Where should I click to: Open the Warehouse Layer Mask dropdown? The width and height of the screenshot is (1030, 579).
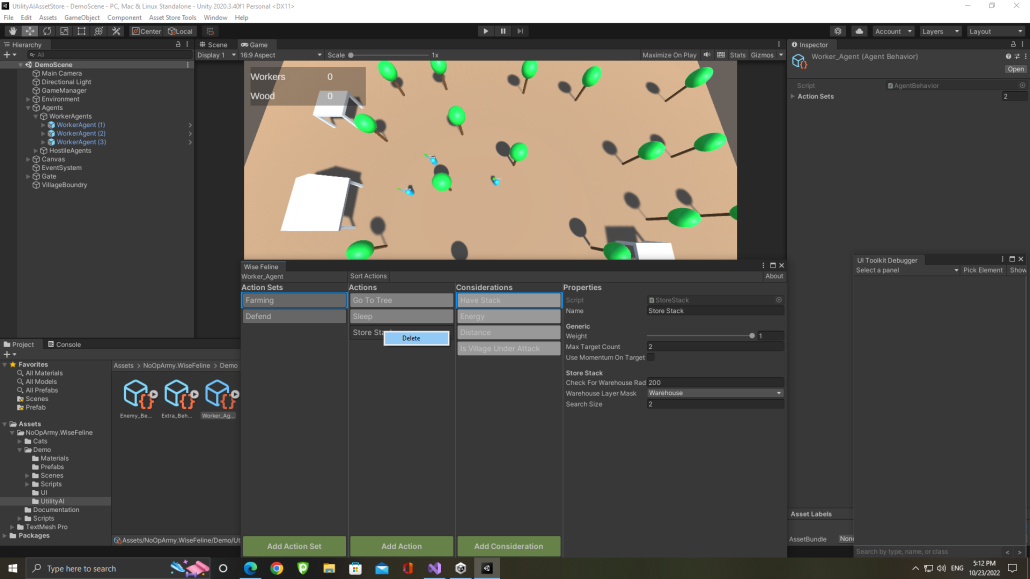pos(714,392)
